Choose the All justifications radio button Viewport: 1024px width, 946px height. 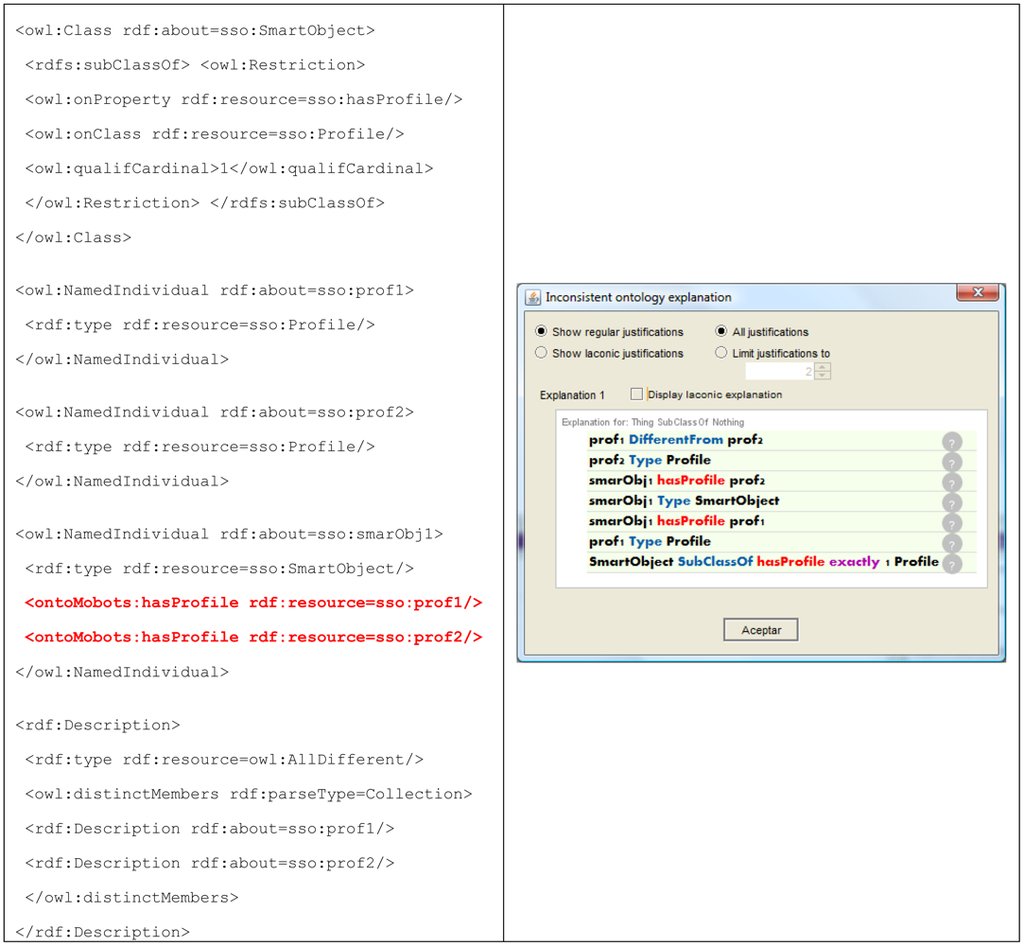(x=722, y=332)
